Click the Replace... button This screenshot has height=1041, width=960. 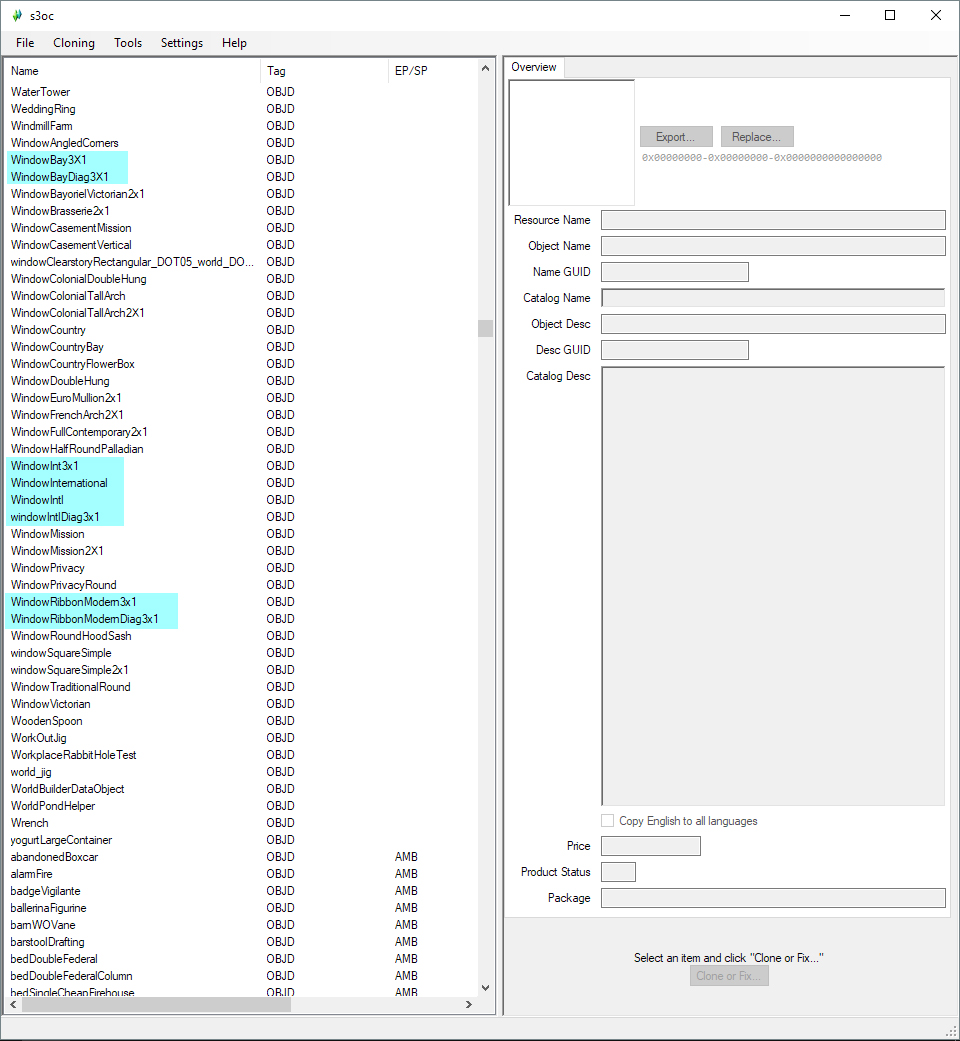click(x=757, y=137)
